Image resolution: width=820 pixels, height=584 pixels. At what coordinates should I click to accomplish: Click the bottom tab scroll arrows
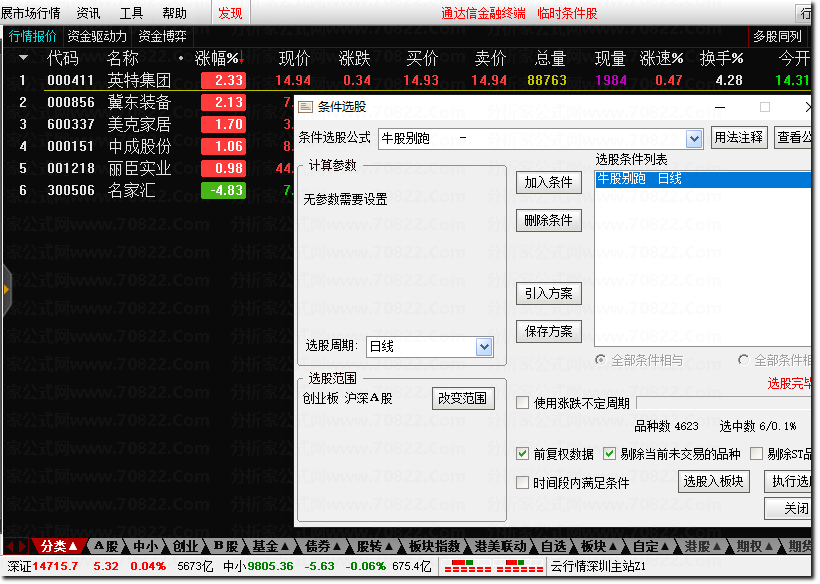point(16,546)
